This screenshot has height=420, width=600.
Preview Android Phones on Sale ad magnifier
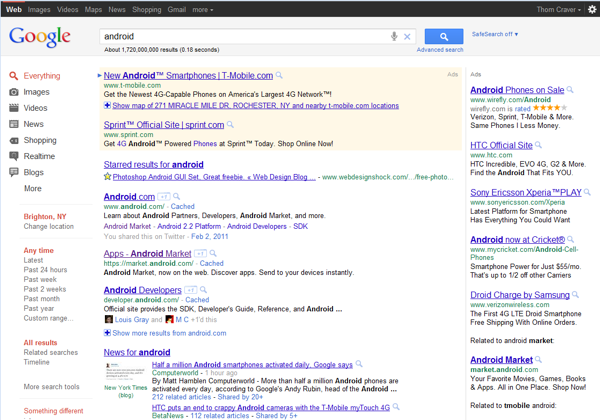570,90
